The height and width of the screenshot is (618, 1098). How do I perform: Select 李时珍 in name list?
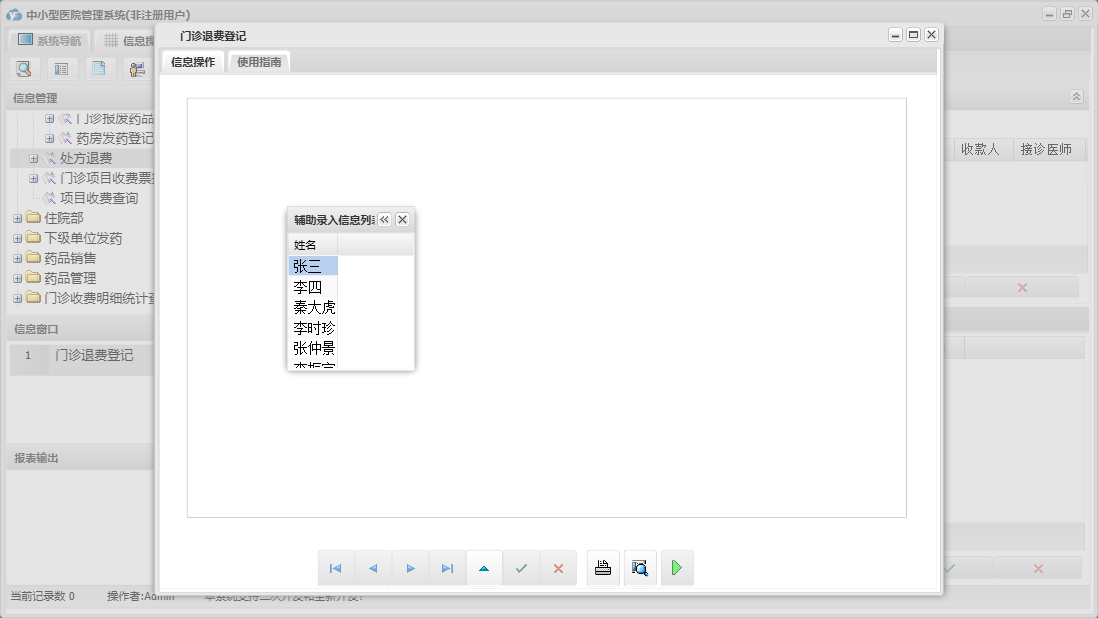tap(313, 328)
